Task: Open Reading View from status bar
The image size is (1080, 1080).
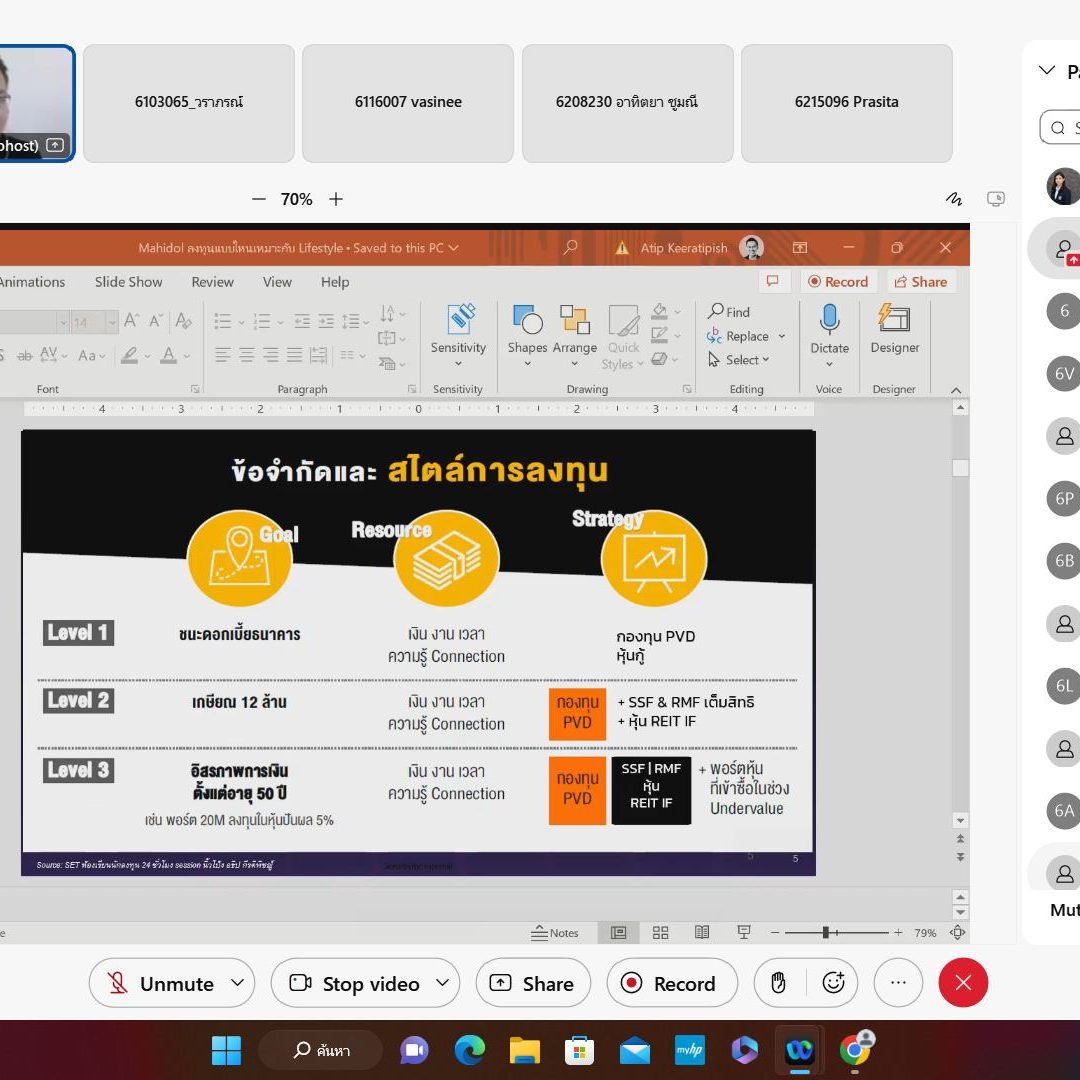Action: tap(702, 933)
